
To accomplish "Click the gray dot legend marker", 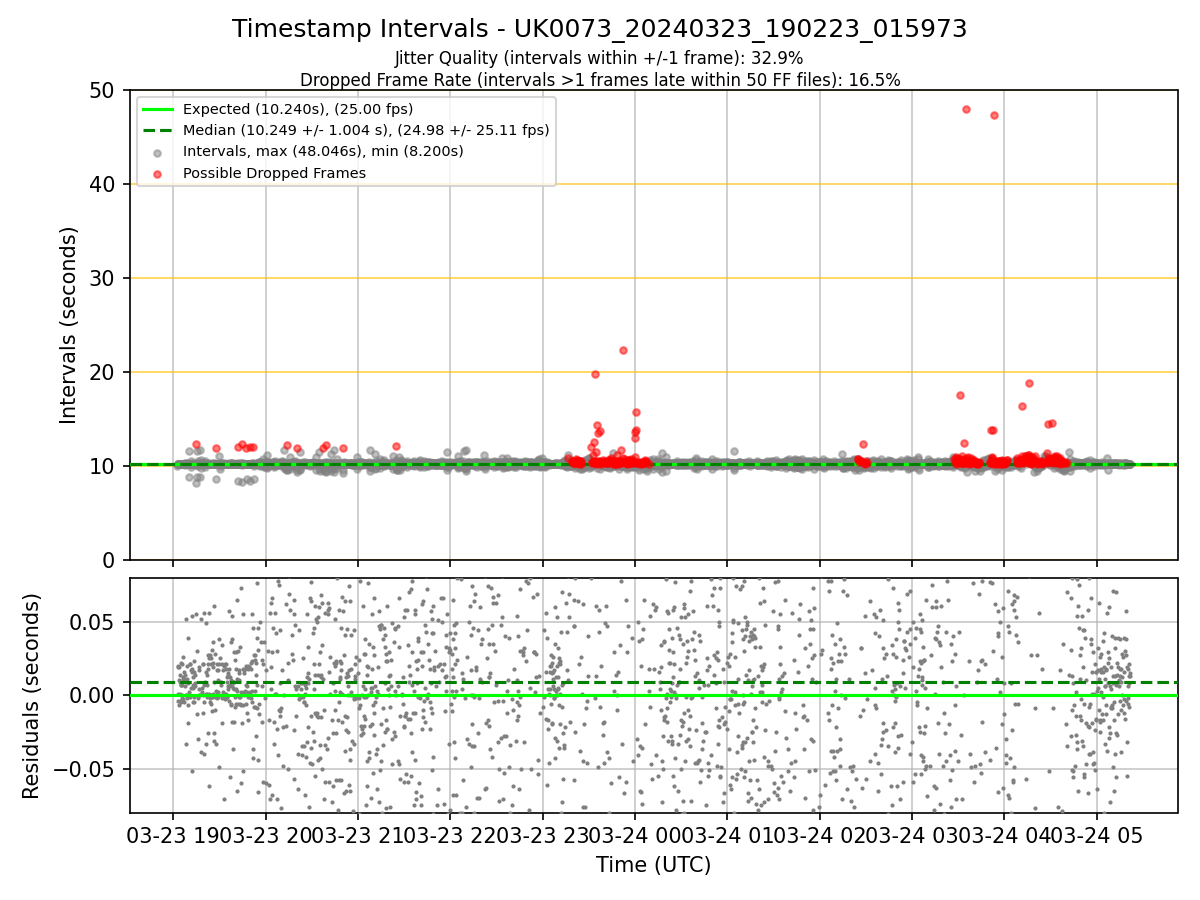I will [x=158, y=152].
